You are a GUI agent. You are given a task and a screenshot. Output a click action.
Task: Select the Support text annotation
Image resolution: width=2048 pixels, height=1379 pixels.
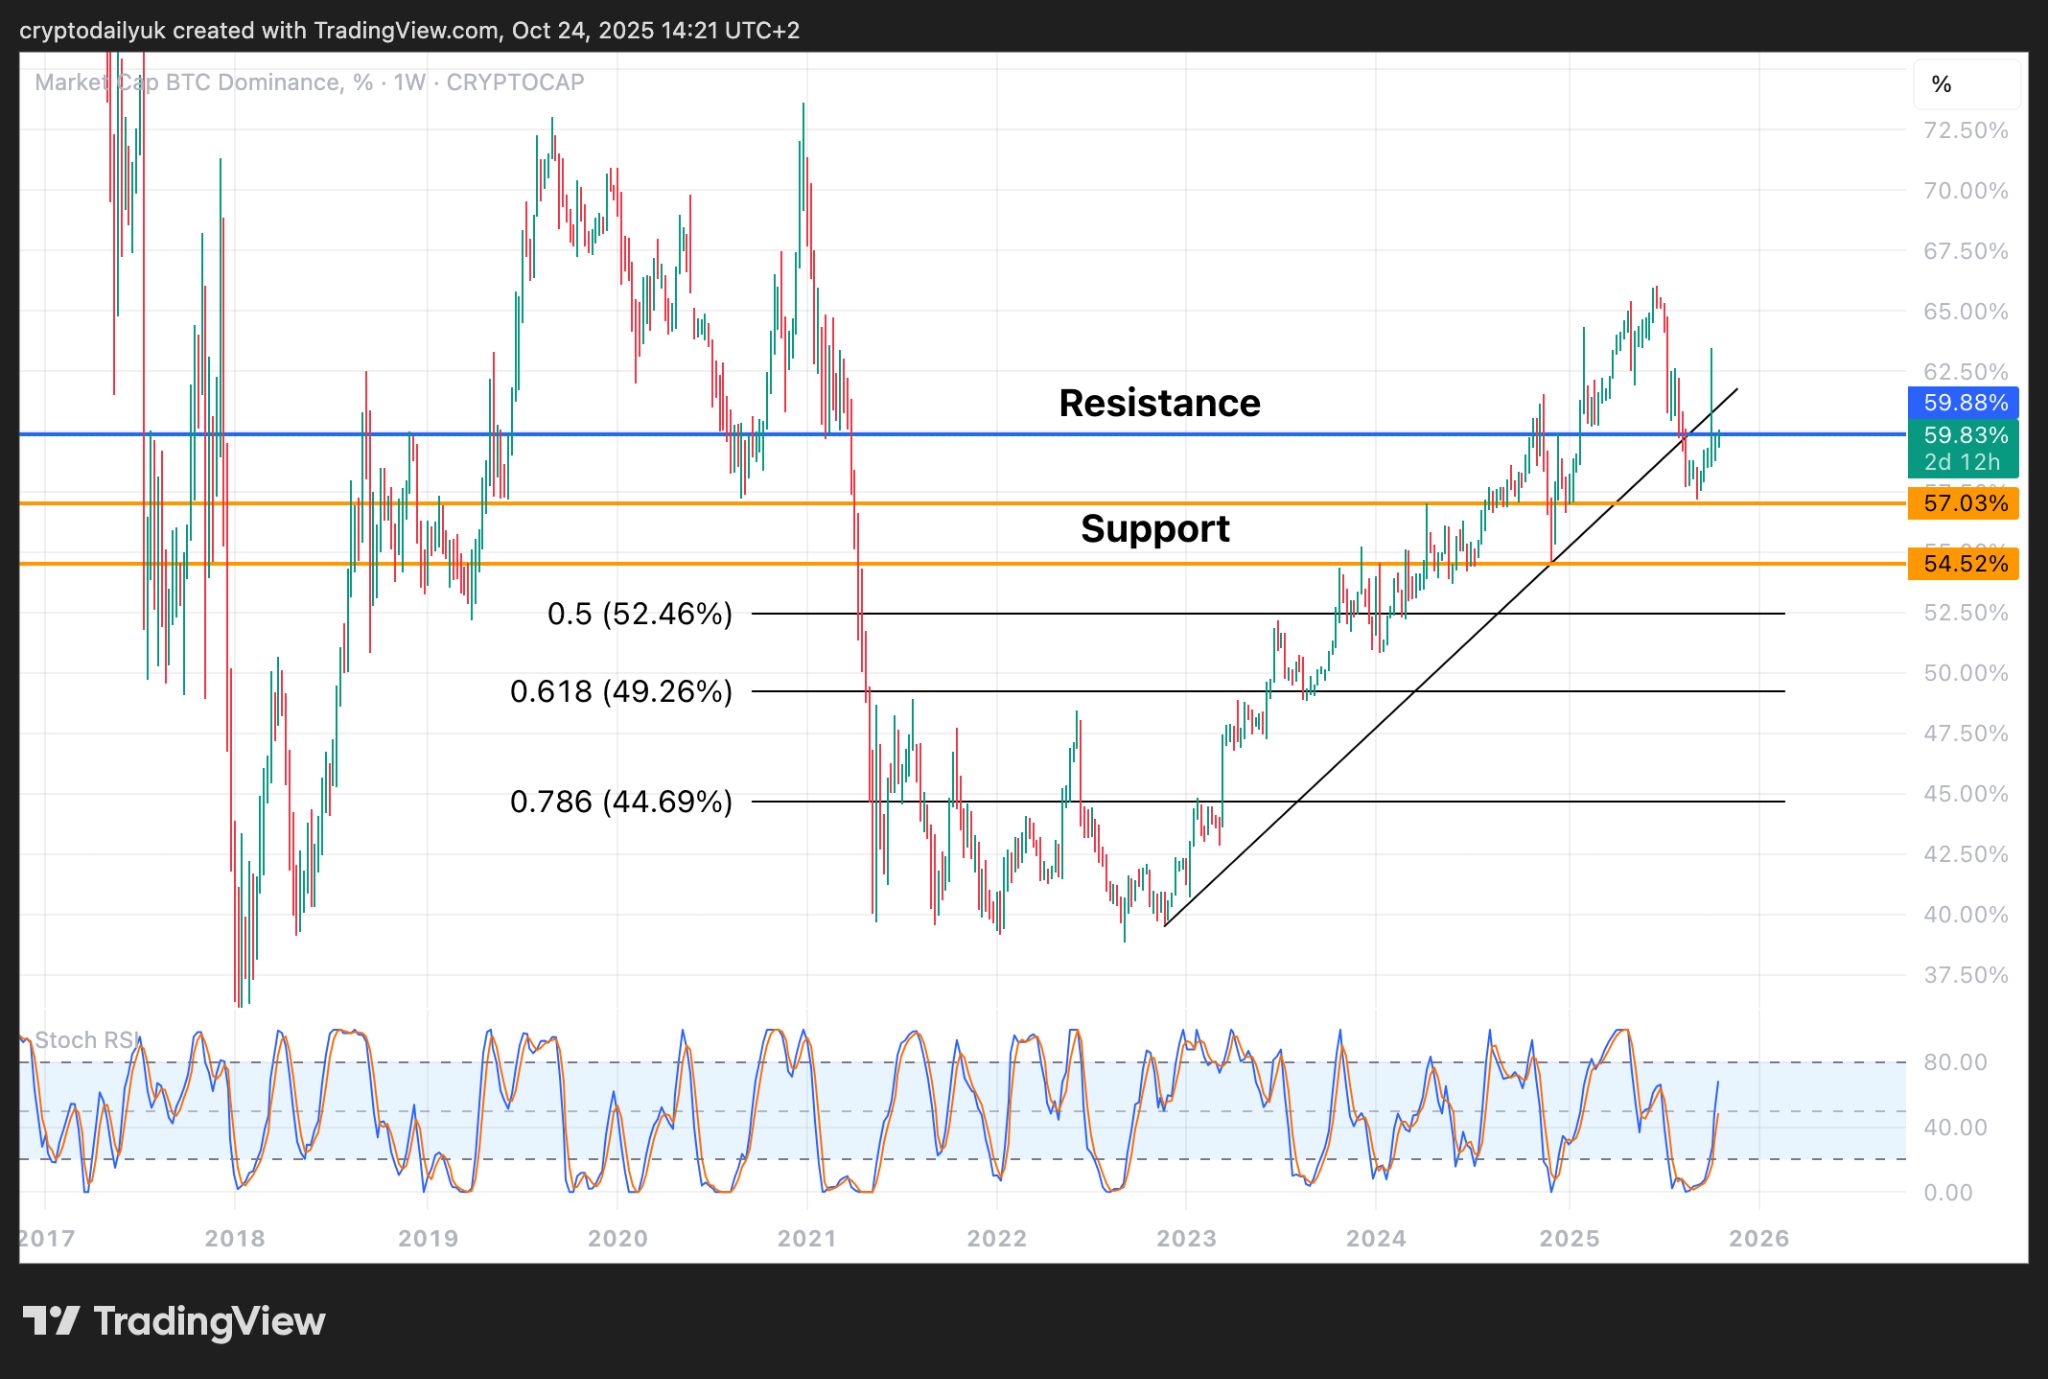[x=1155, y=528]
